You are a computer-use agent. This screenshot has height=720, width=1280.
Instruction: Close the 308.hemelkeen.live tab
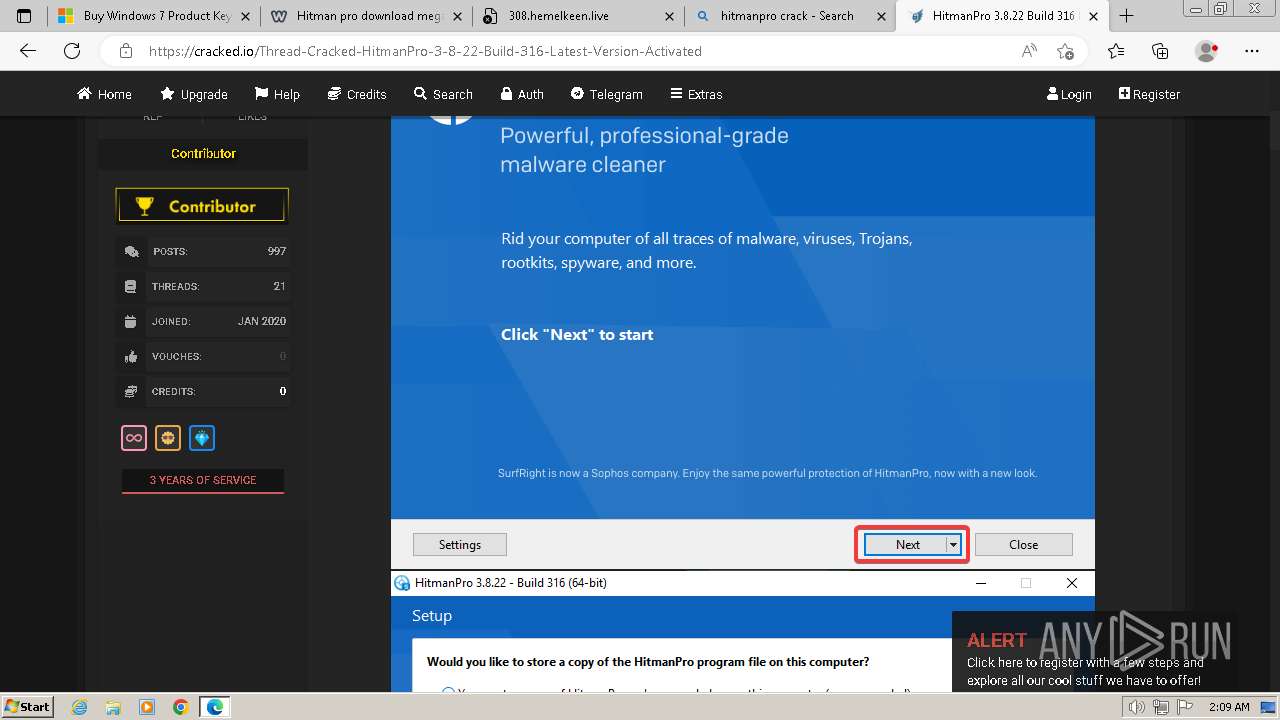pos(670,16)
